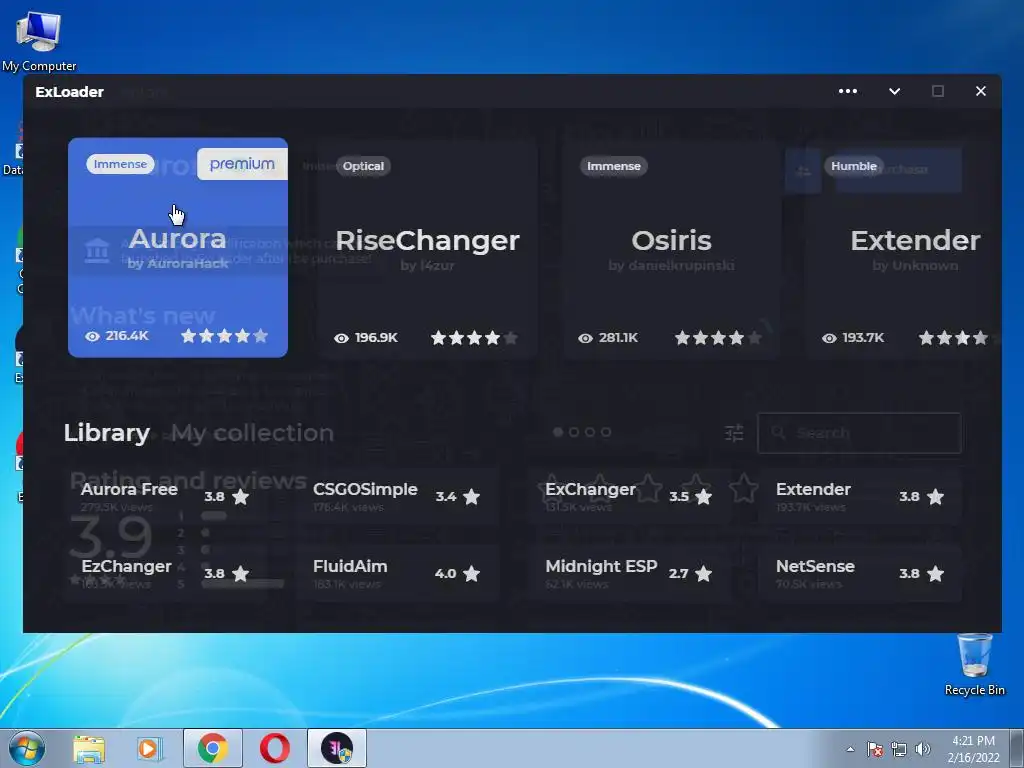The width and height of the screenshot is (1024, 768).
Task: Click the Immense tag on Osiris card
Action: pos(613,166)
